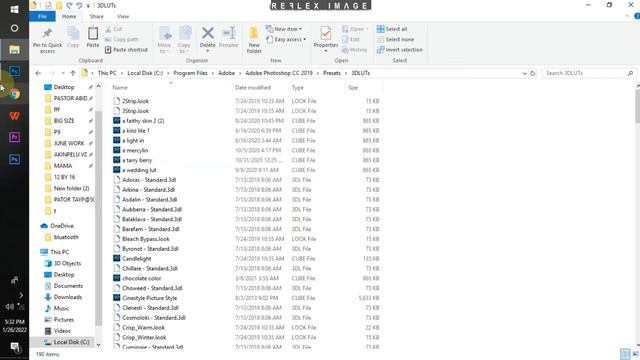
Task: Select Cinestyle Picture Style file
Action: (149, 298)
